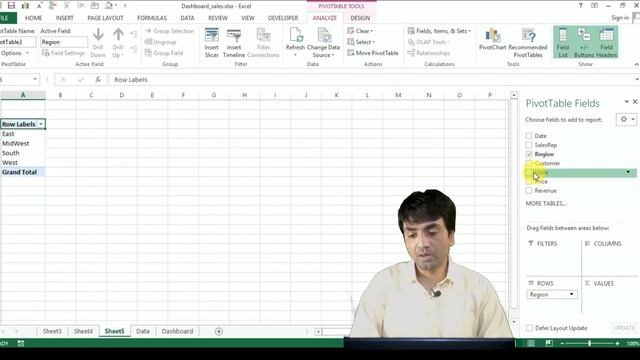
Task: Expand the Name Box dropdown
Action: [x=35, y=79]
